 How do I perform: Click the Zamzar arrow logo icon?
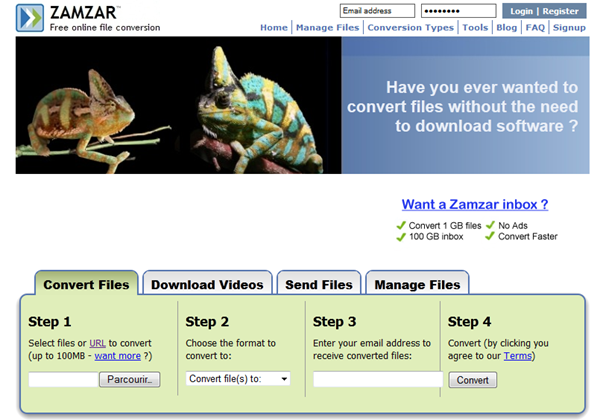pyautogui.click(x=29, y=18)
